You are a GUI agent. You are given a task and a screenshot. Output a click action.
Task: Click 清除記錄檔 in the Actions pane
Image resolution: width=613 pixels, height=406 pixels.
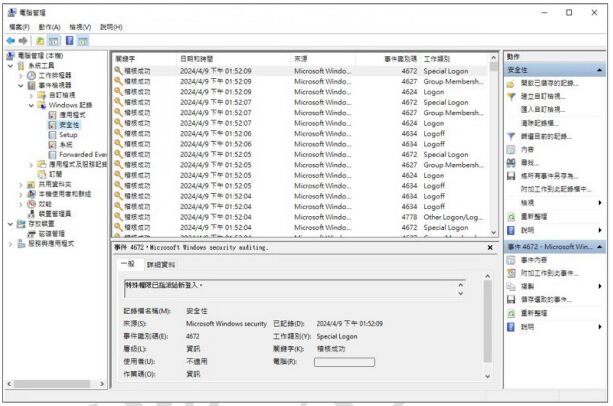[541, 123]
